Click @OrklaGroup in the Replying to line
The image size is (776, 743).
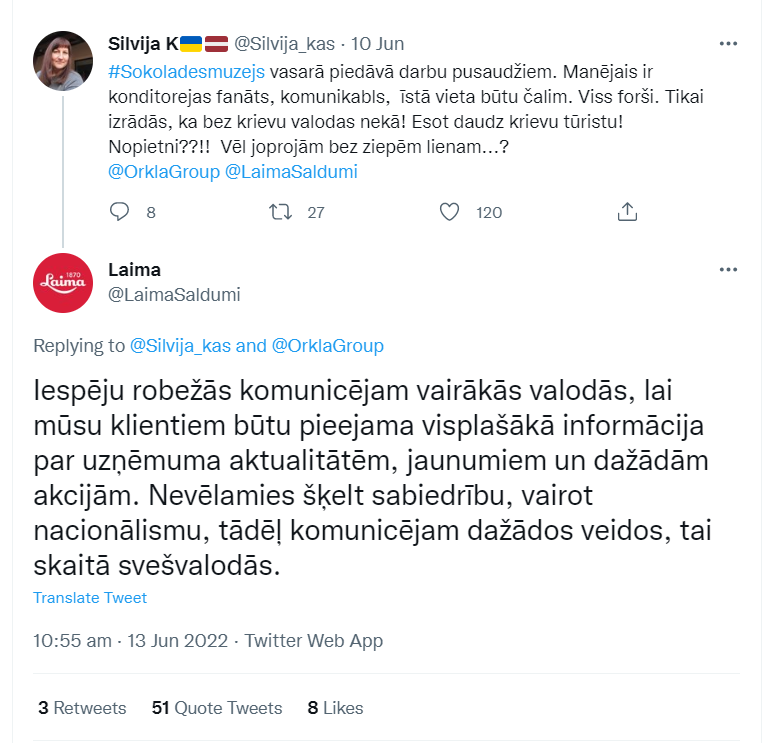[328, 346]
